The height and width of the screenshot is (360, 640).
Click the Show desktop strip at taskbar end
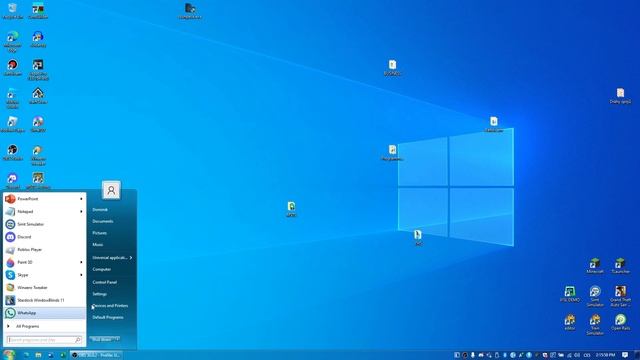coord(638,355)
